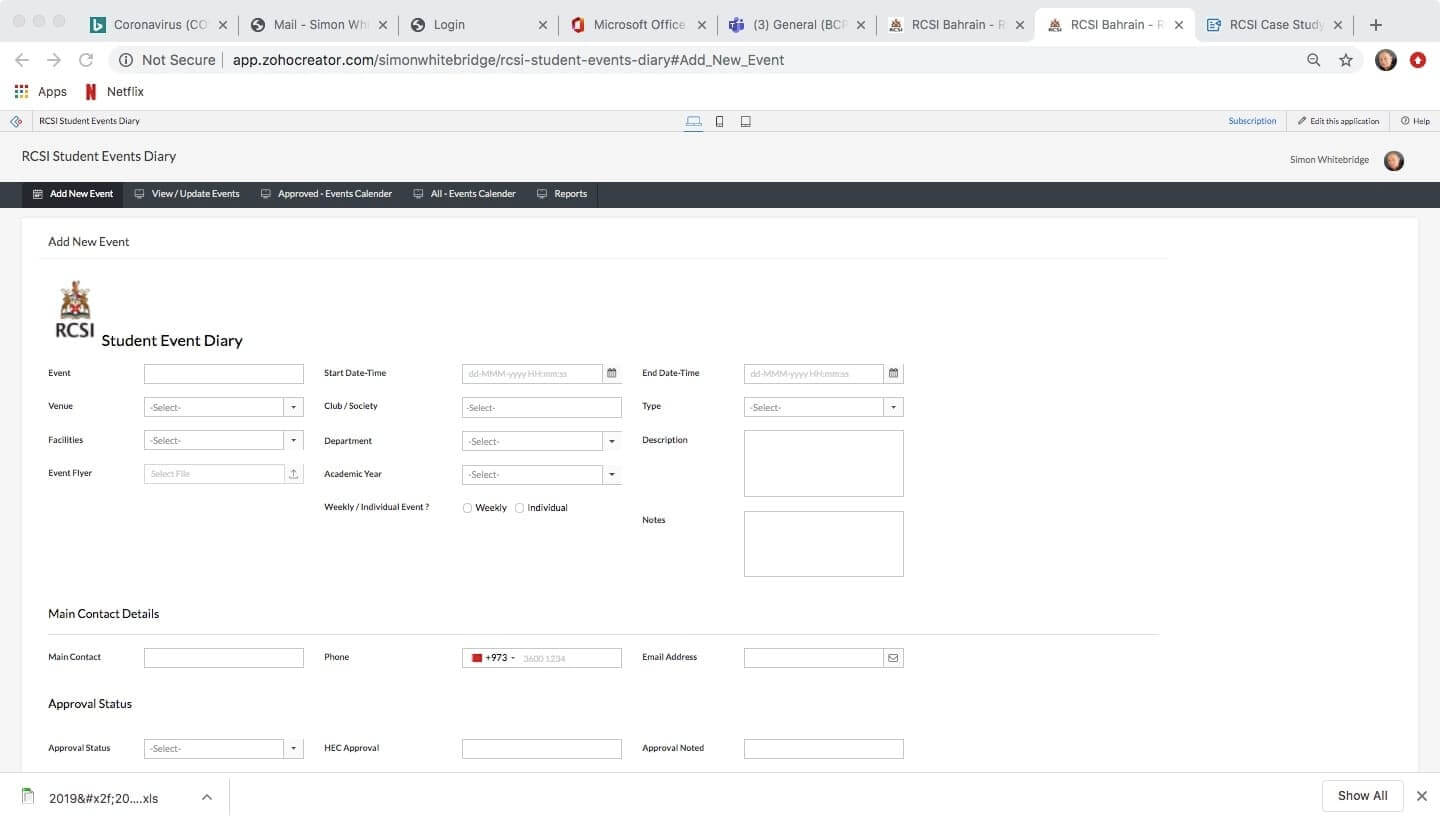Click Subscription link
The width and height of the screenshot is (1440, 821).
tap(1252, 121)
